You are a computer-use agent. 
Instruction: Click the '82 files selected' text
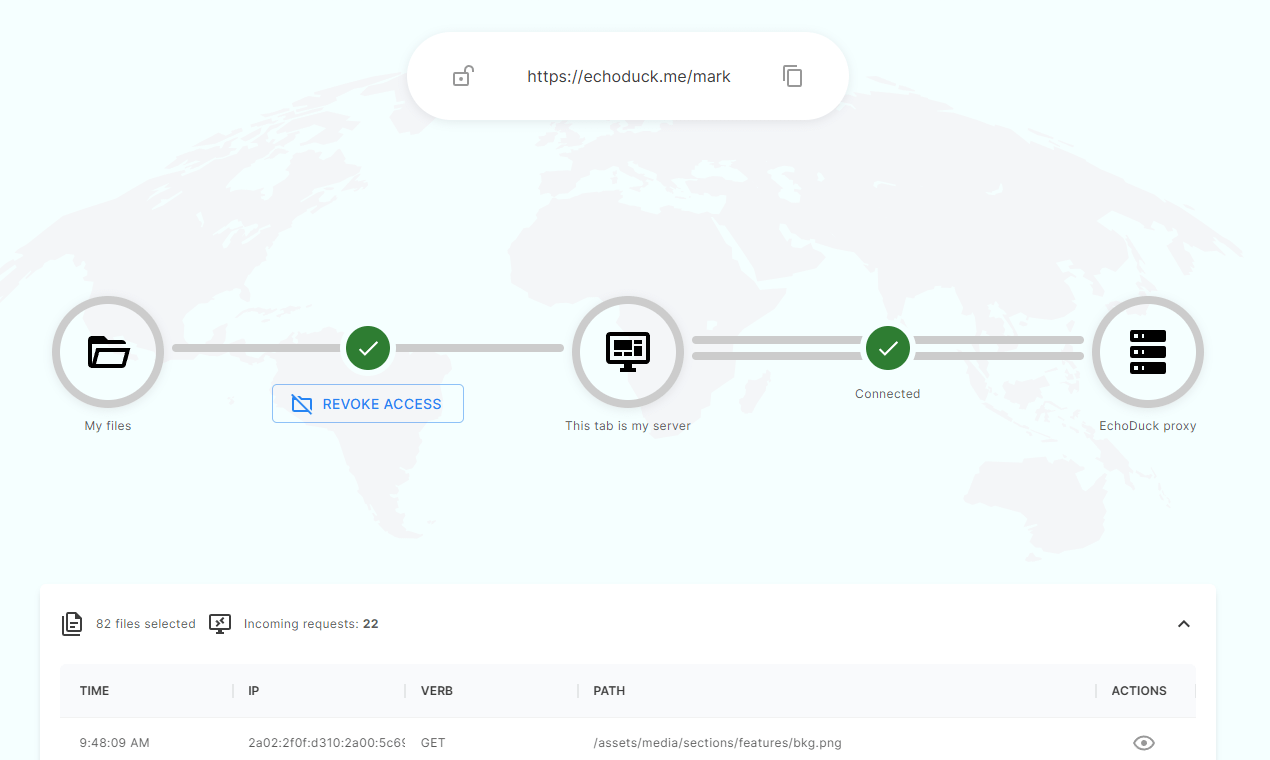[145, 623]
